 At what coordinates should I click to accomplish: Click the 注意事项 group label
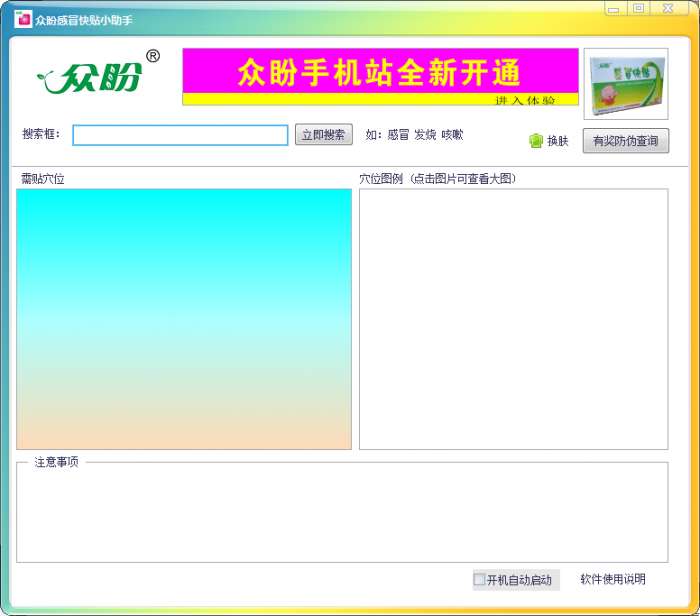[57, 462]
